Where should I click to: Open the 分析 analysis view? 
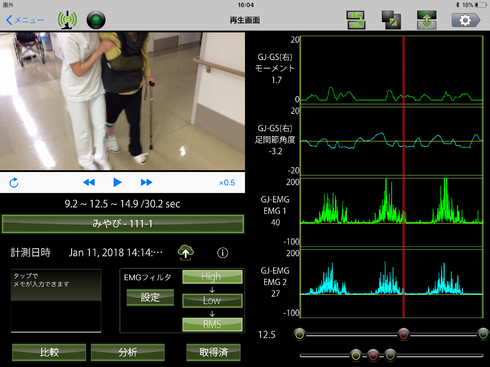pyautogui.click(x=128, y=352)
